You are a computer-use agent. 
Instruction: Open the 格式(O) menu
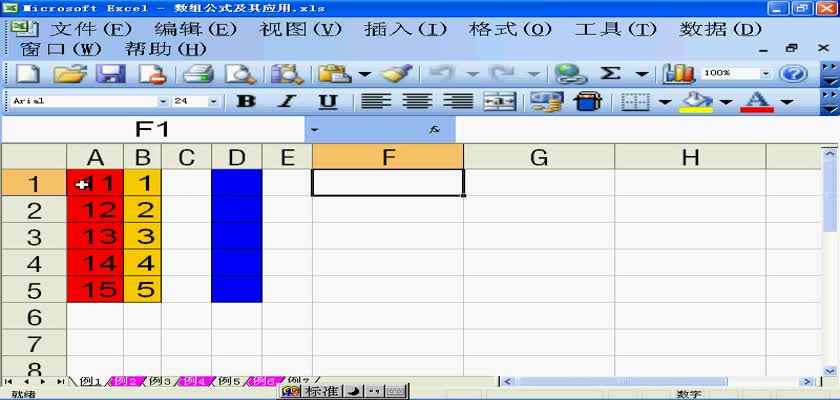(510, 29)
